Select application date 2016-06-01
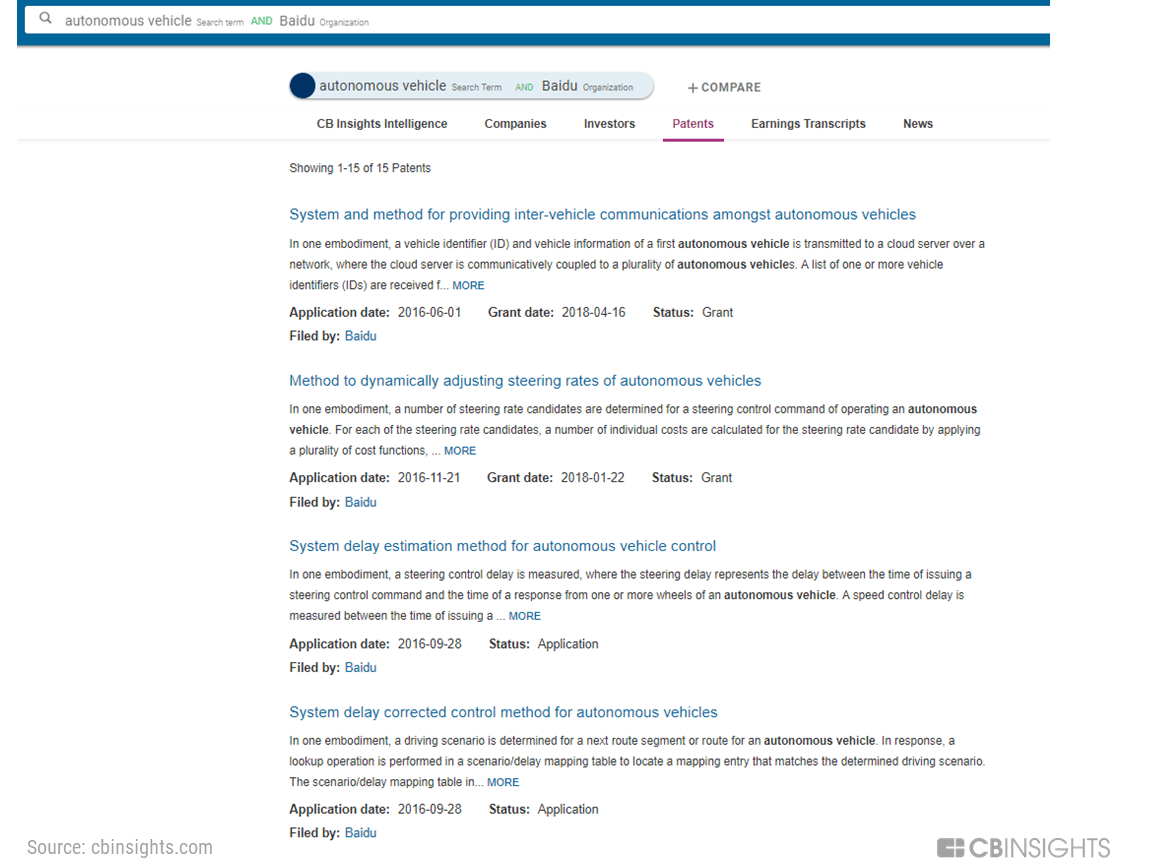 tap(429, 312)
